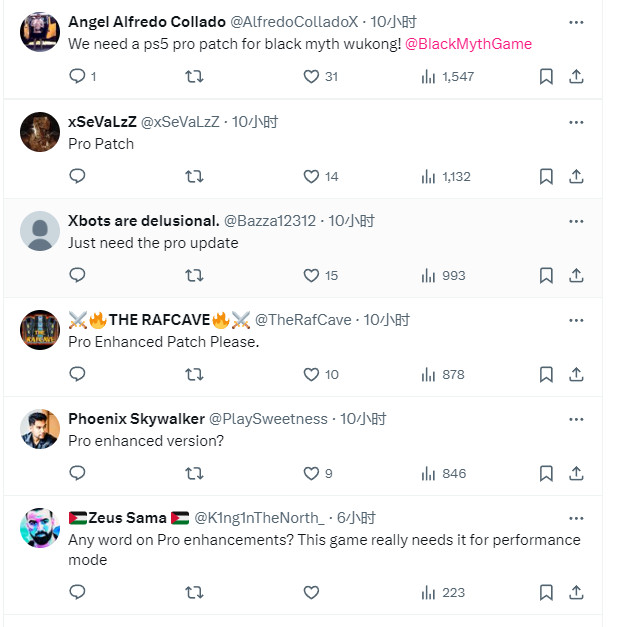Share Angel Alfredo Collado's tweet

tap(576, 76)
